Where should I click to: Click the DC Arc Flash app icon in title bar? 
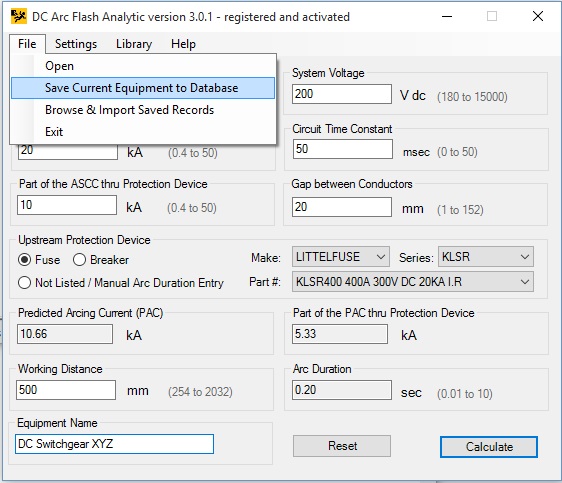[x=18, y=16]
